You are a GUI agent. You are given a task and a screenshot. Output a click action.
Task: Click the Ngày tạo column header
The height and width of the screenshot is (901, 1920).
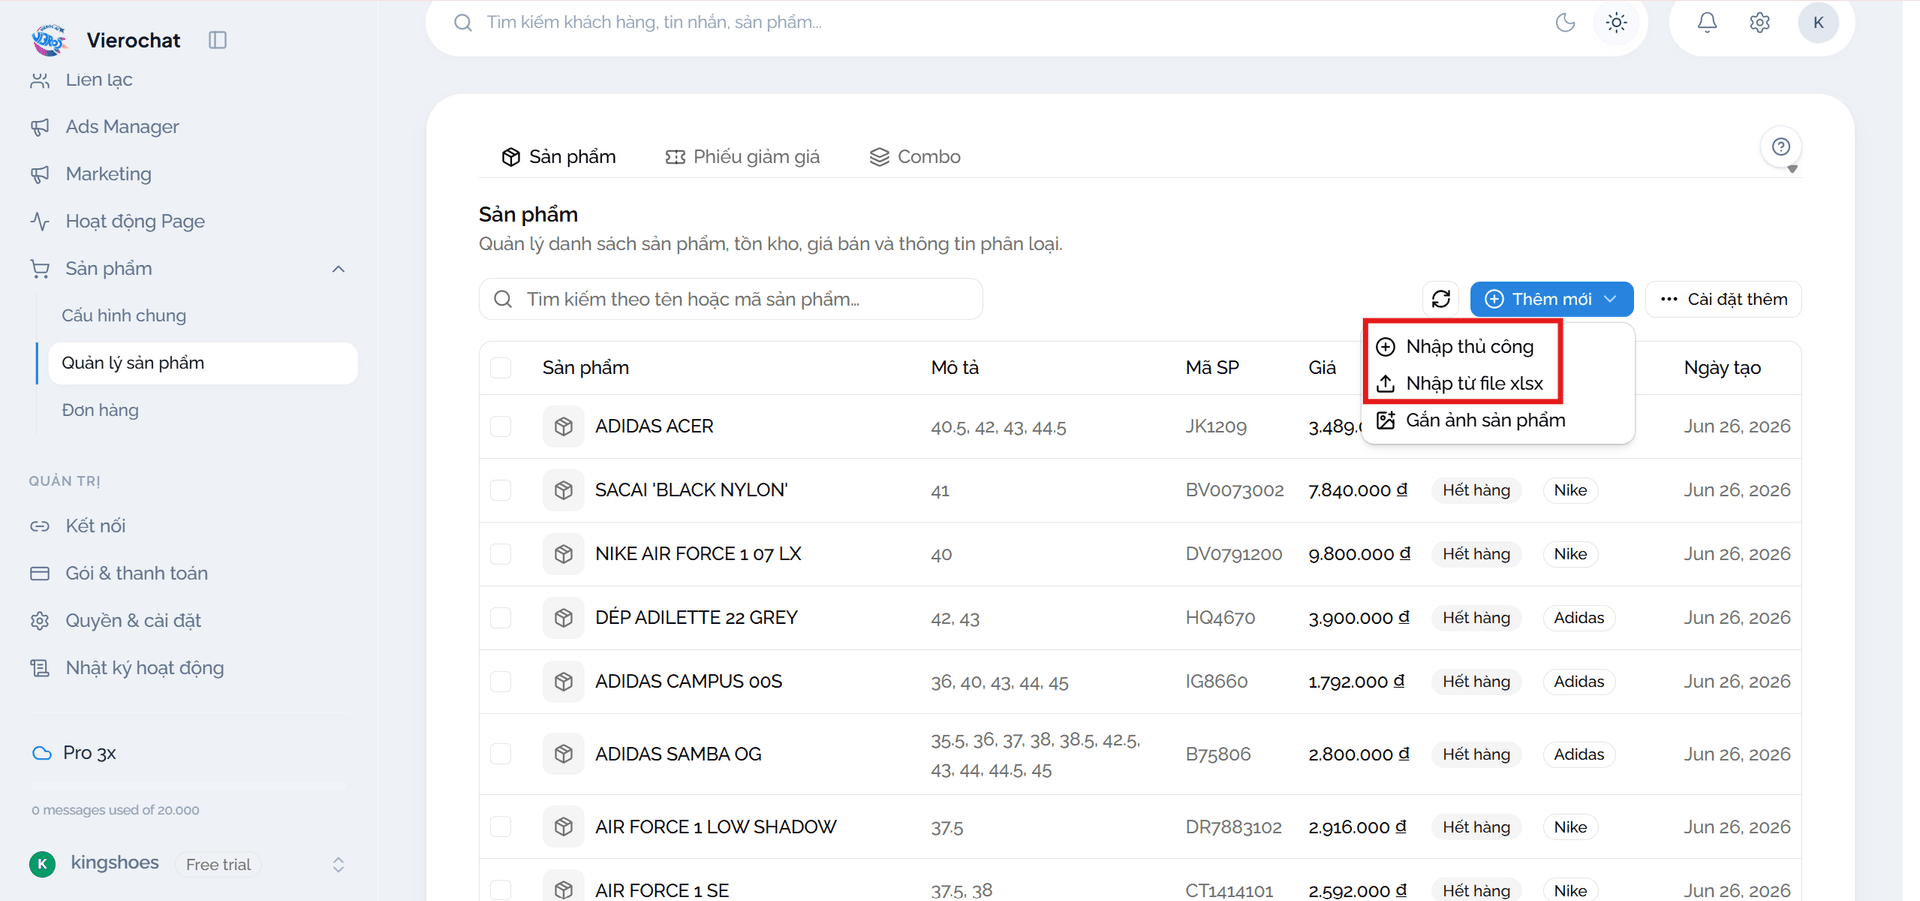click(1722, 368)
